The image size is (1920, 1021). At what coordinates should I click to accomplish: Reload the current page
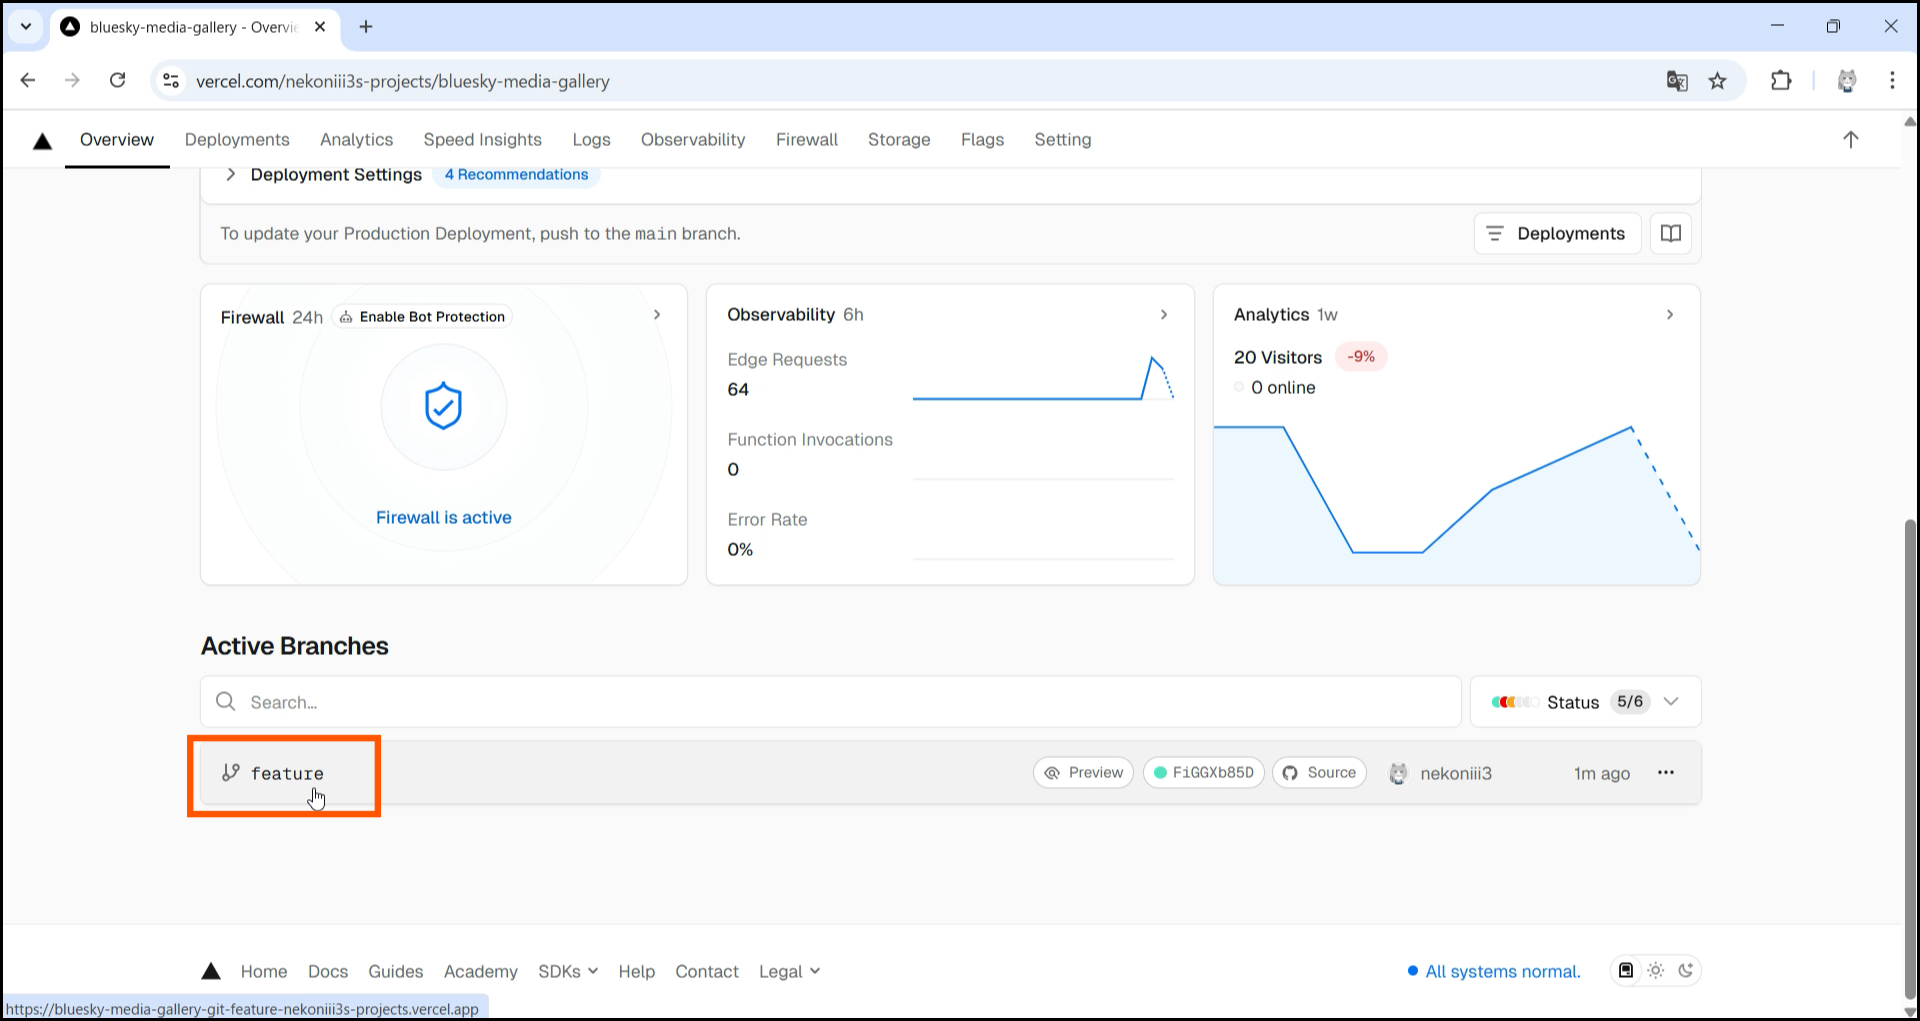coord(117,81)
